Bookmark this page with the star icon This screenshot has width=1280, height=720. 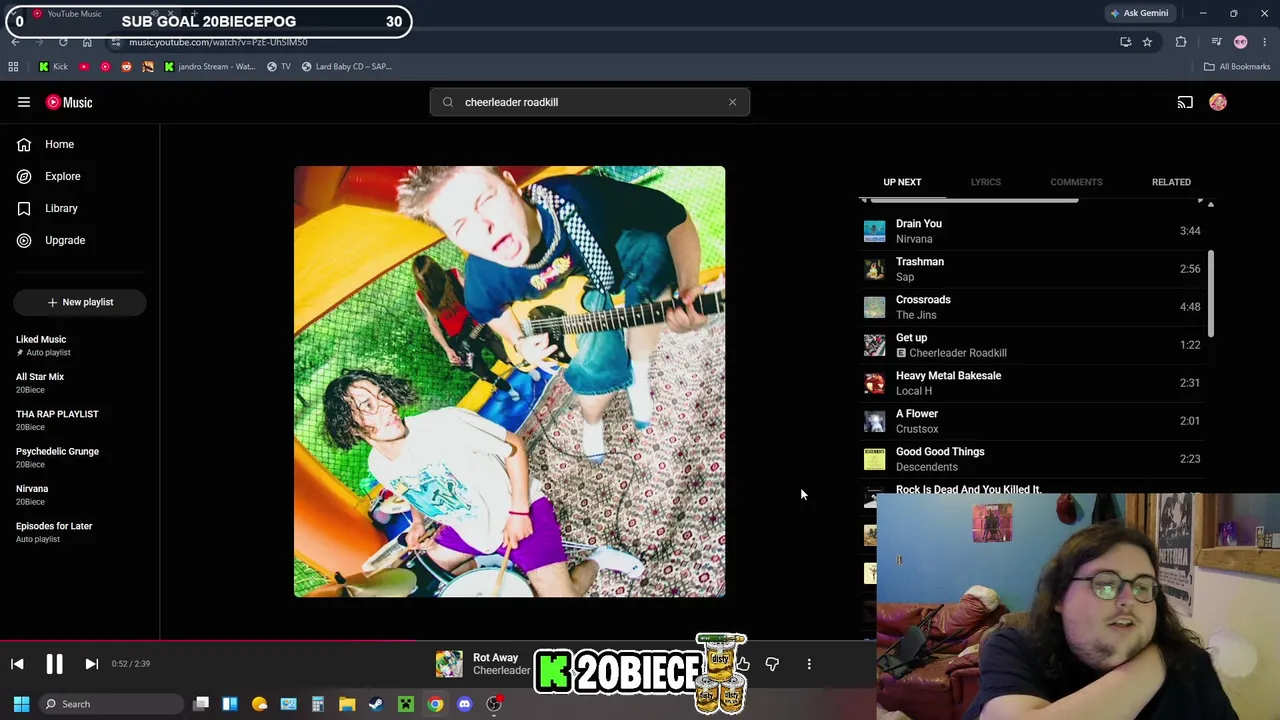[1147, 42]
